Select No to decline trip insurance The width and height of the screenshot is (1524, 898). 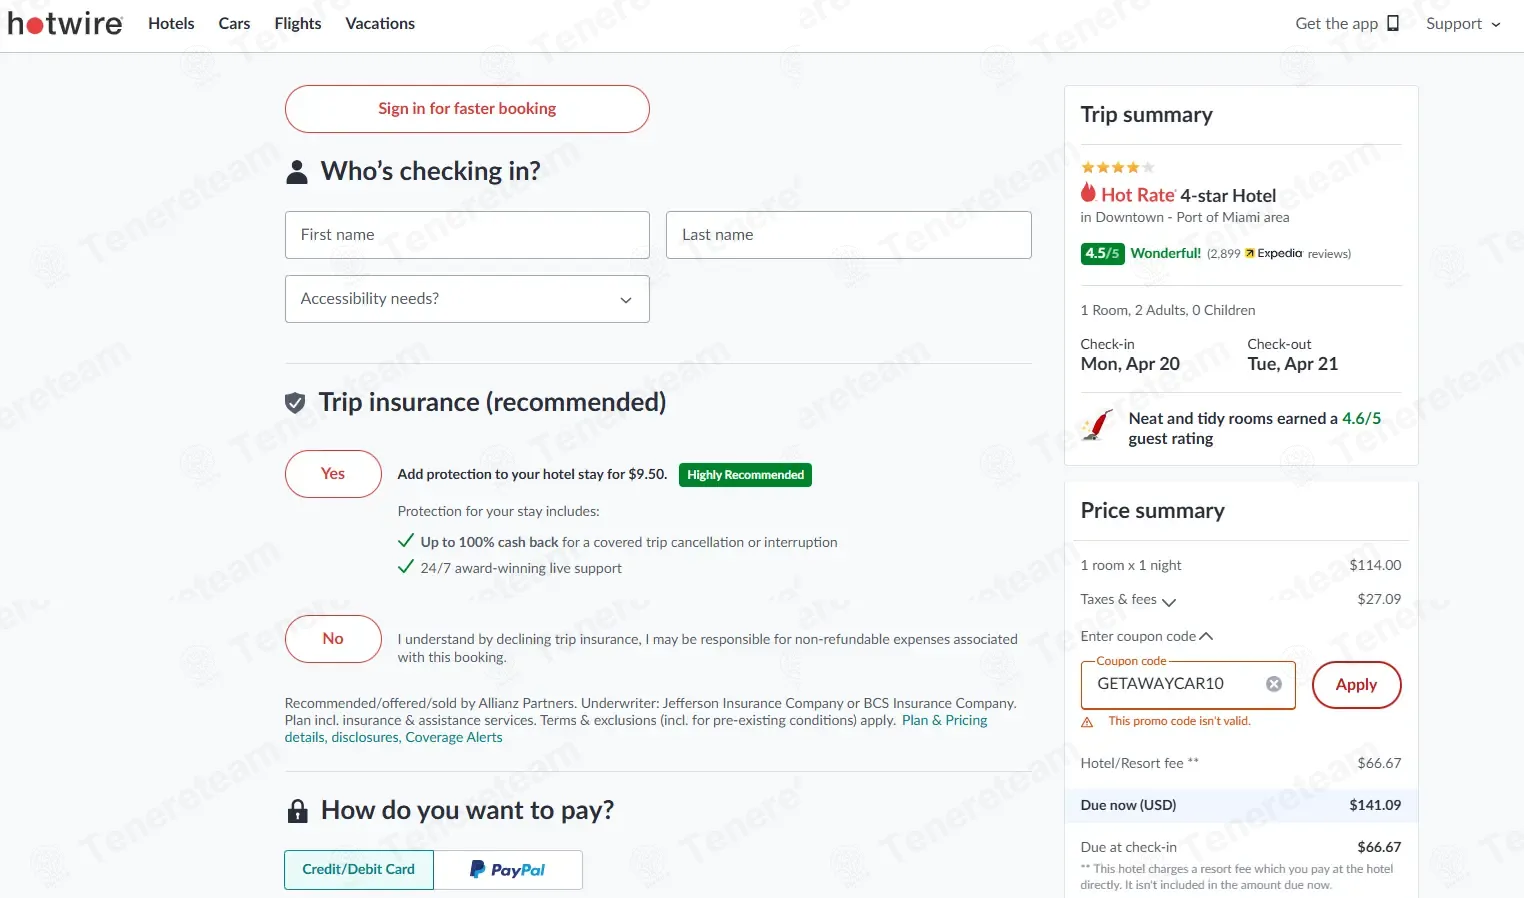tap(333, 639)
